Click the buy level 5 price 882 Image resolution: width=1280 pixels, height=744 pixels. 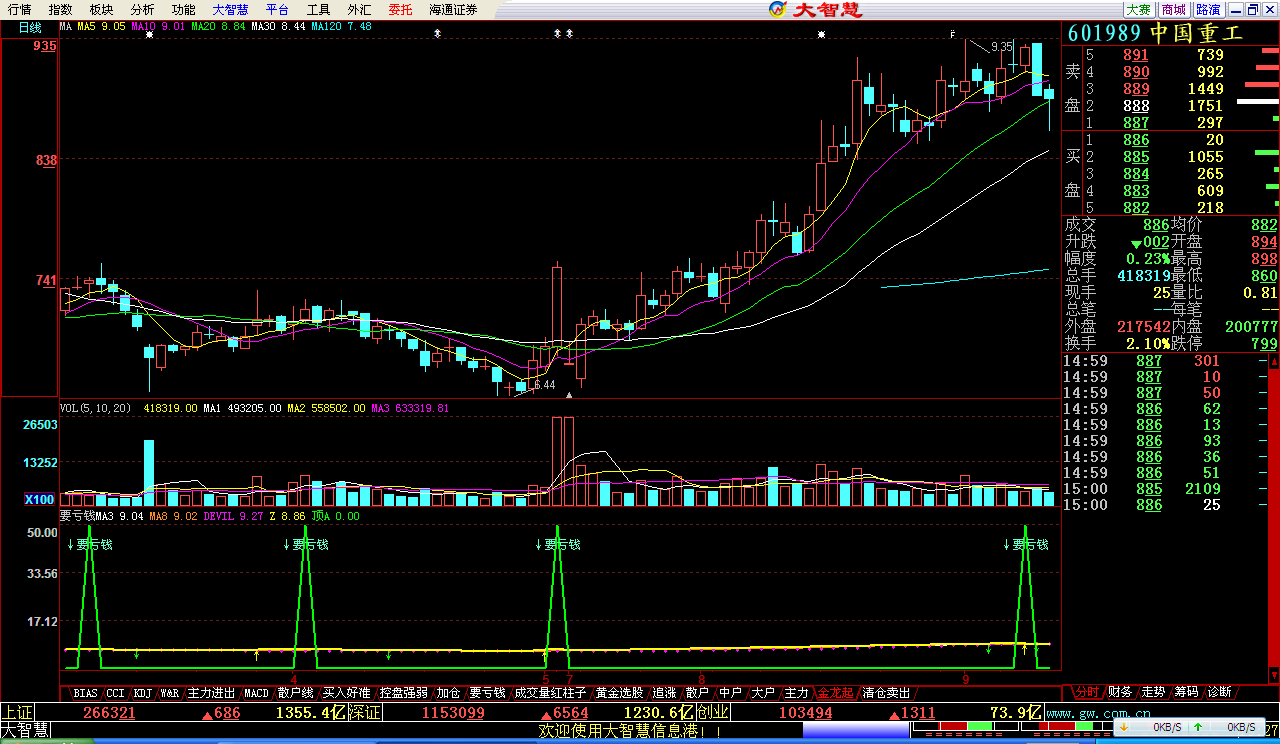pyautogui.click(x=1136, y=208)
